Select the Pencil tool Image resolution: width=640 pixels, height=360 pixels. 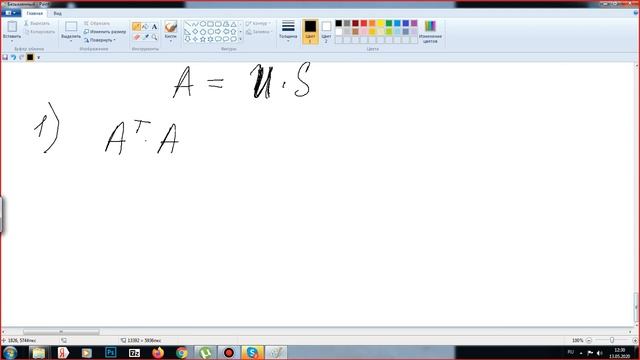(136, 27)
